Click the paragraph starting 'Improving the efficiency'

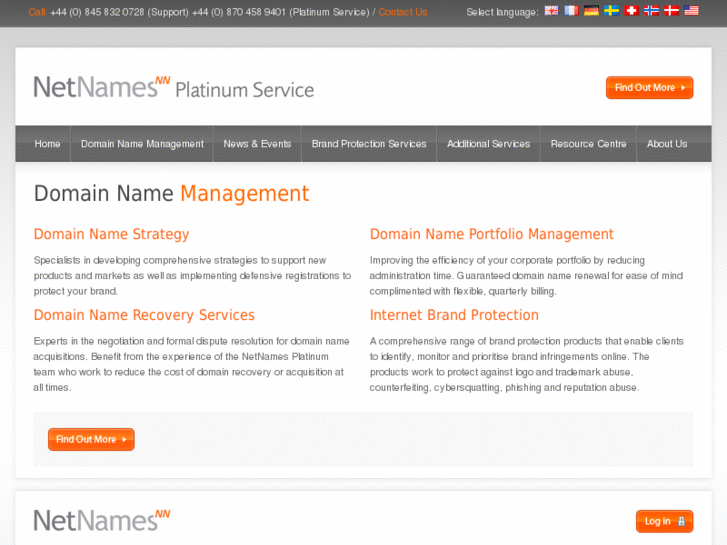click(x=526, y=276)
